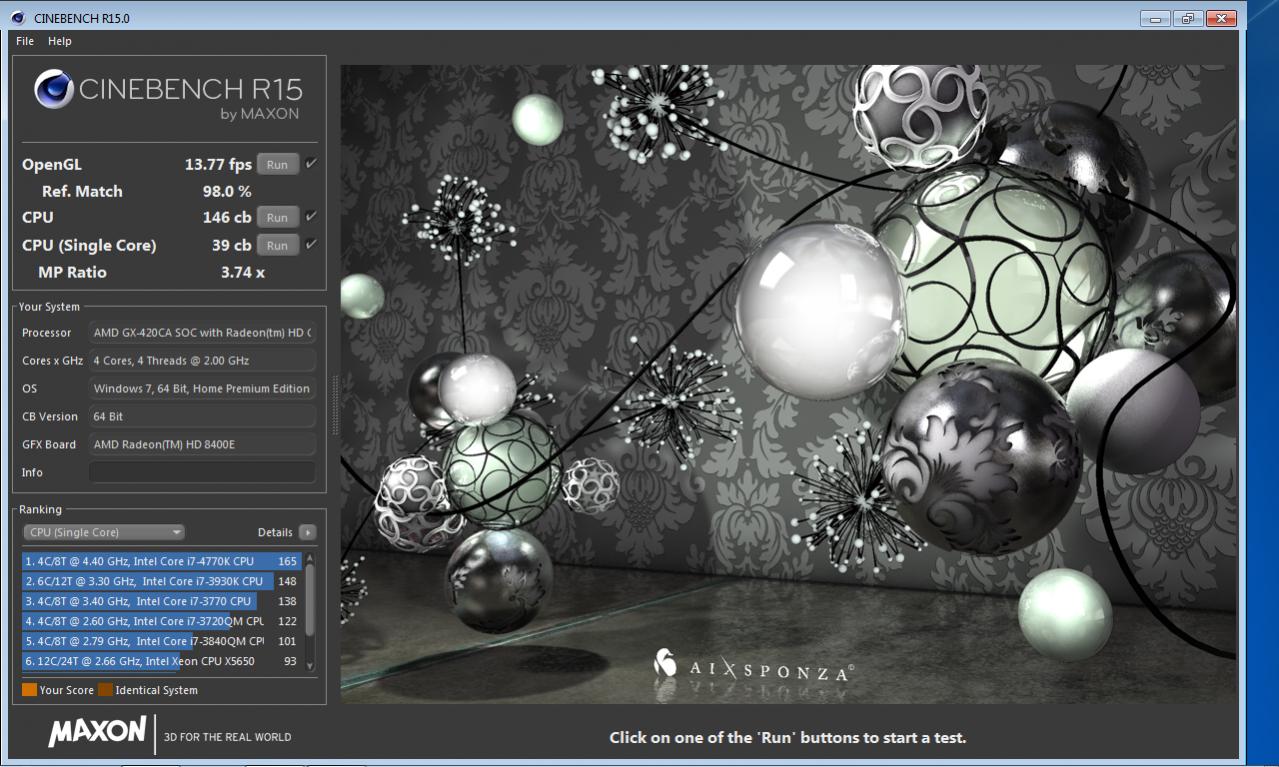Click ranking list scroll down arrow
Image resolution: width=1279 pixels, height=767 pixels.
pos(309,665)
